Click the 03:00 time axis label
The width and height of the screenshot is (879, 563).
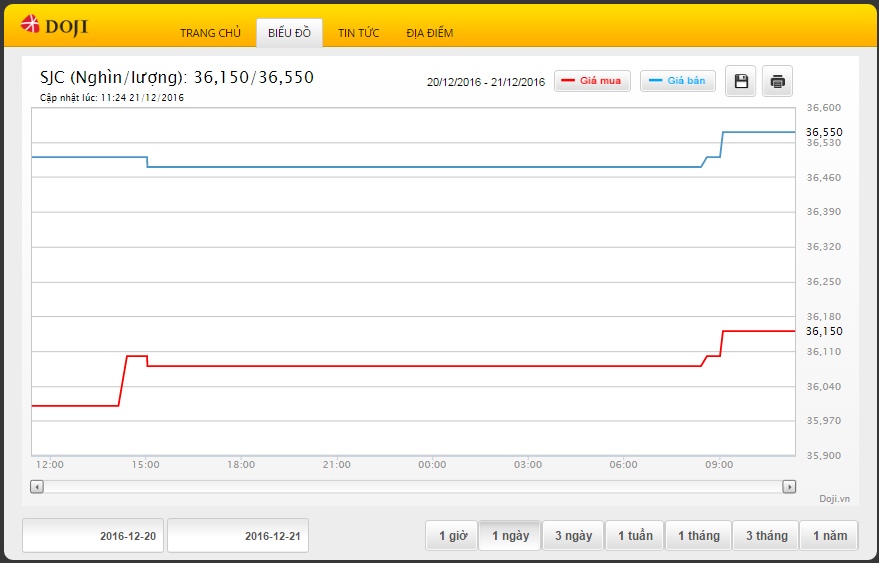[x=528, y=464]
